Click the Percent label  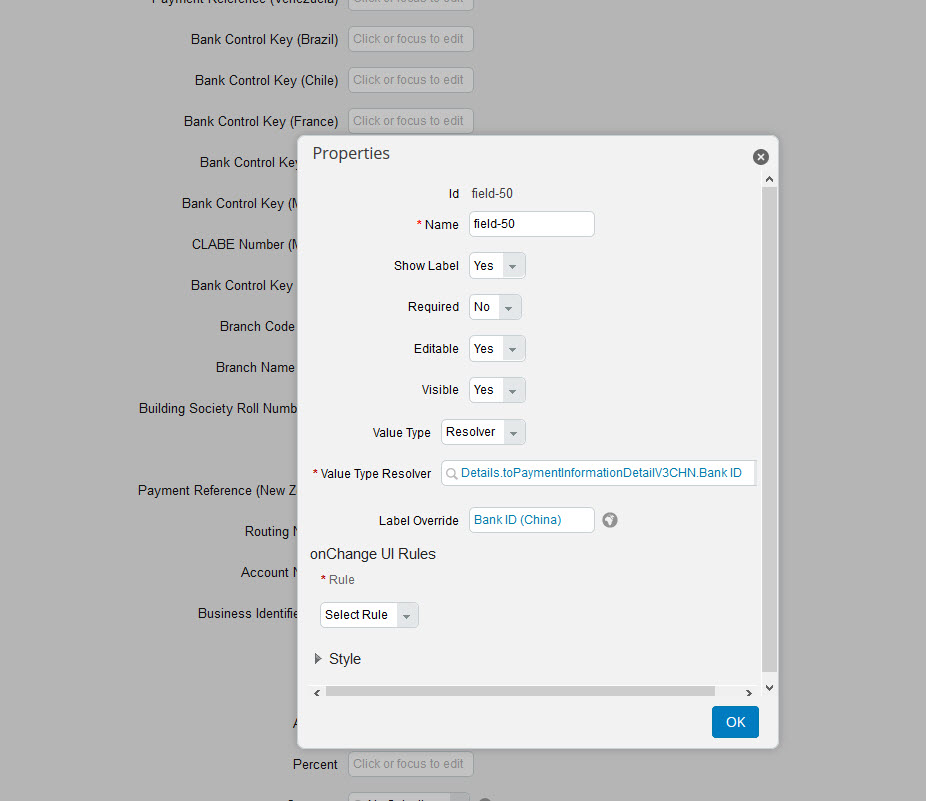click(x=315, y=764)
